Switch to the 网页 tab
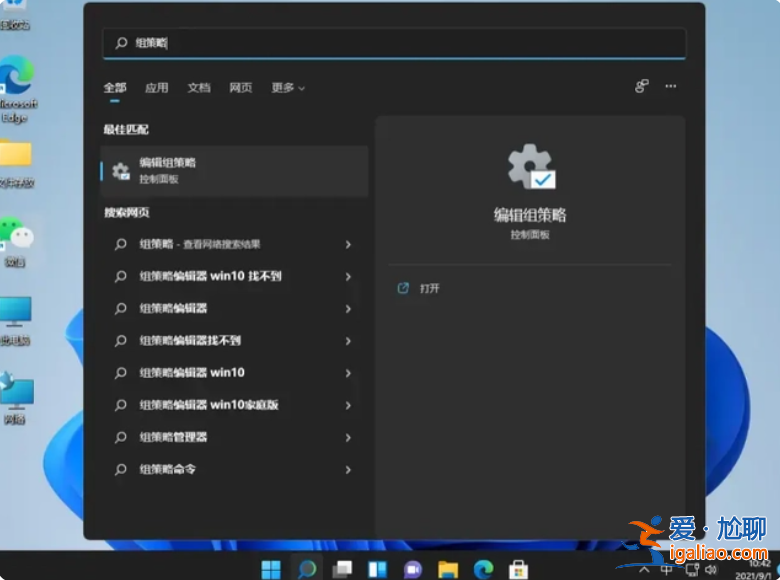The height and width of the screenshot is (580, 780). tap(241, 88)
